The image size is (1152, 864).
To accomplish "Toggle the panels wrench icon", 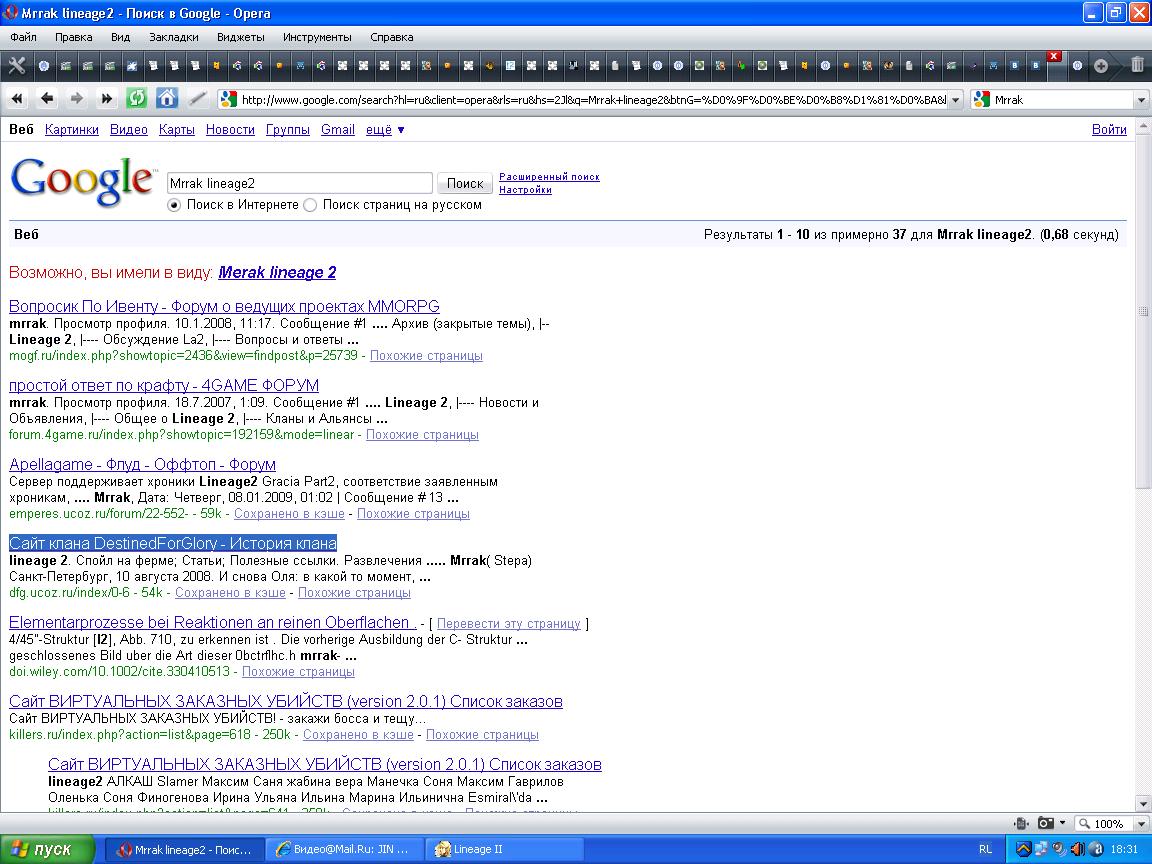I will (x=16, y=65).
